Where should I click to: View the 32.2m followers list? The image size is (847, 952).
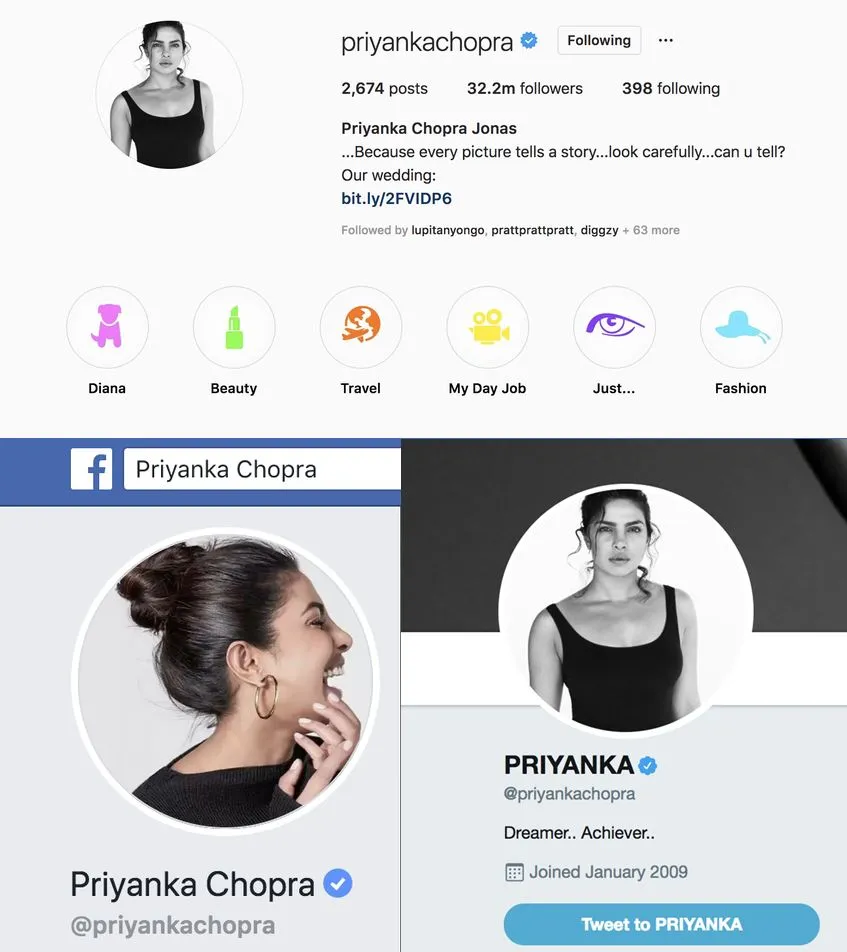point(525,89)
